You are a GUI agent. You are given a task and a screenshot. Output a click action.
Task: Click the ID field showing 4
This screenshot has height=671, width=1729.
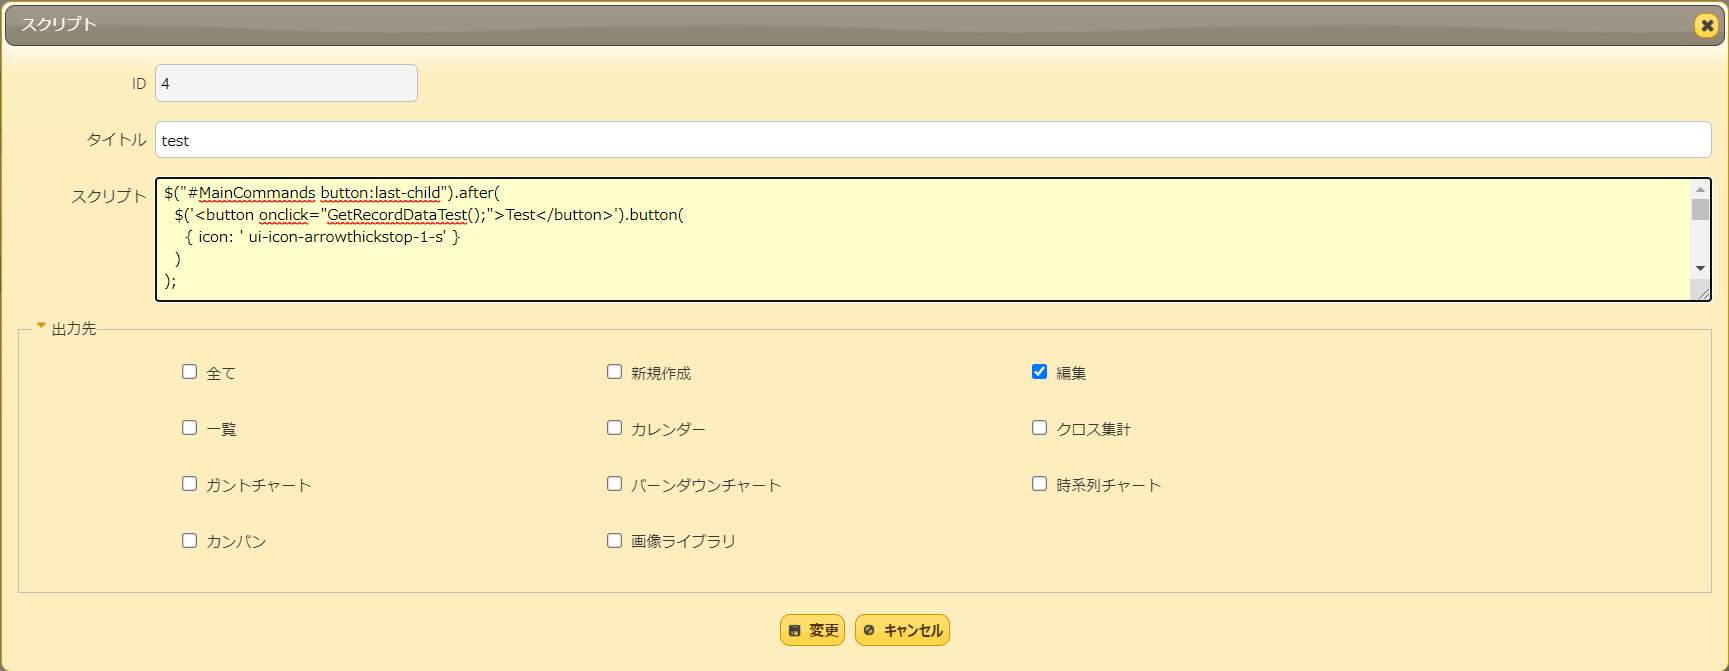286,83
